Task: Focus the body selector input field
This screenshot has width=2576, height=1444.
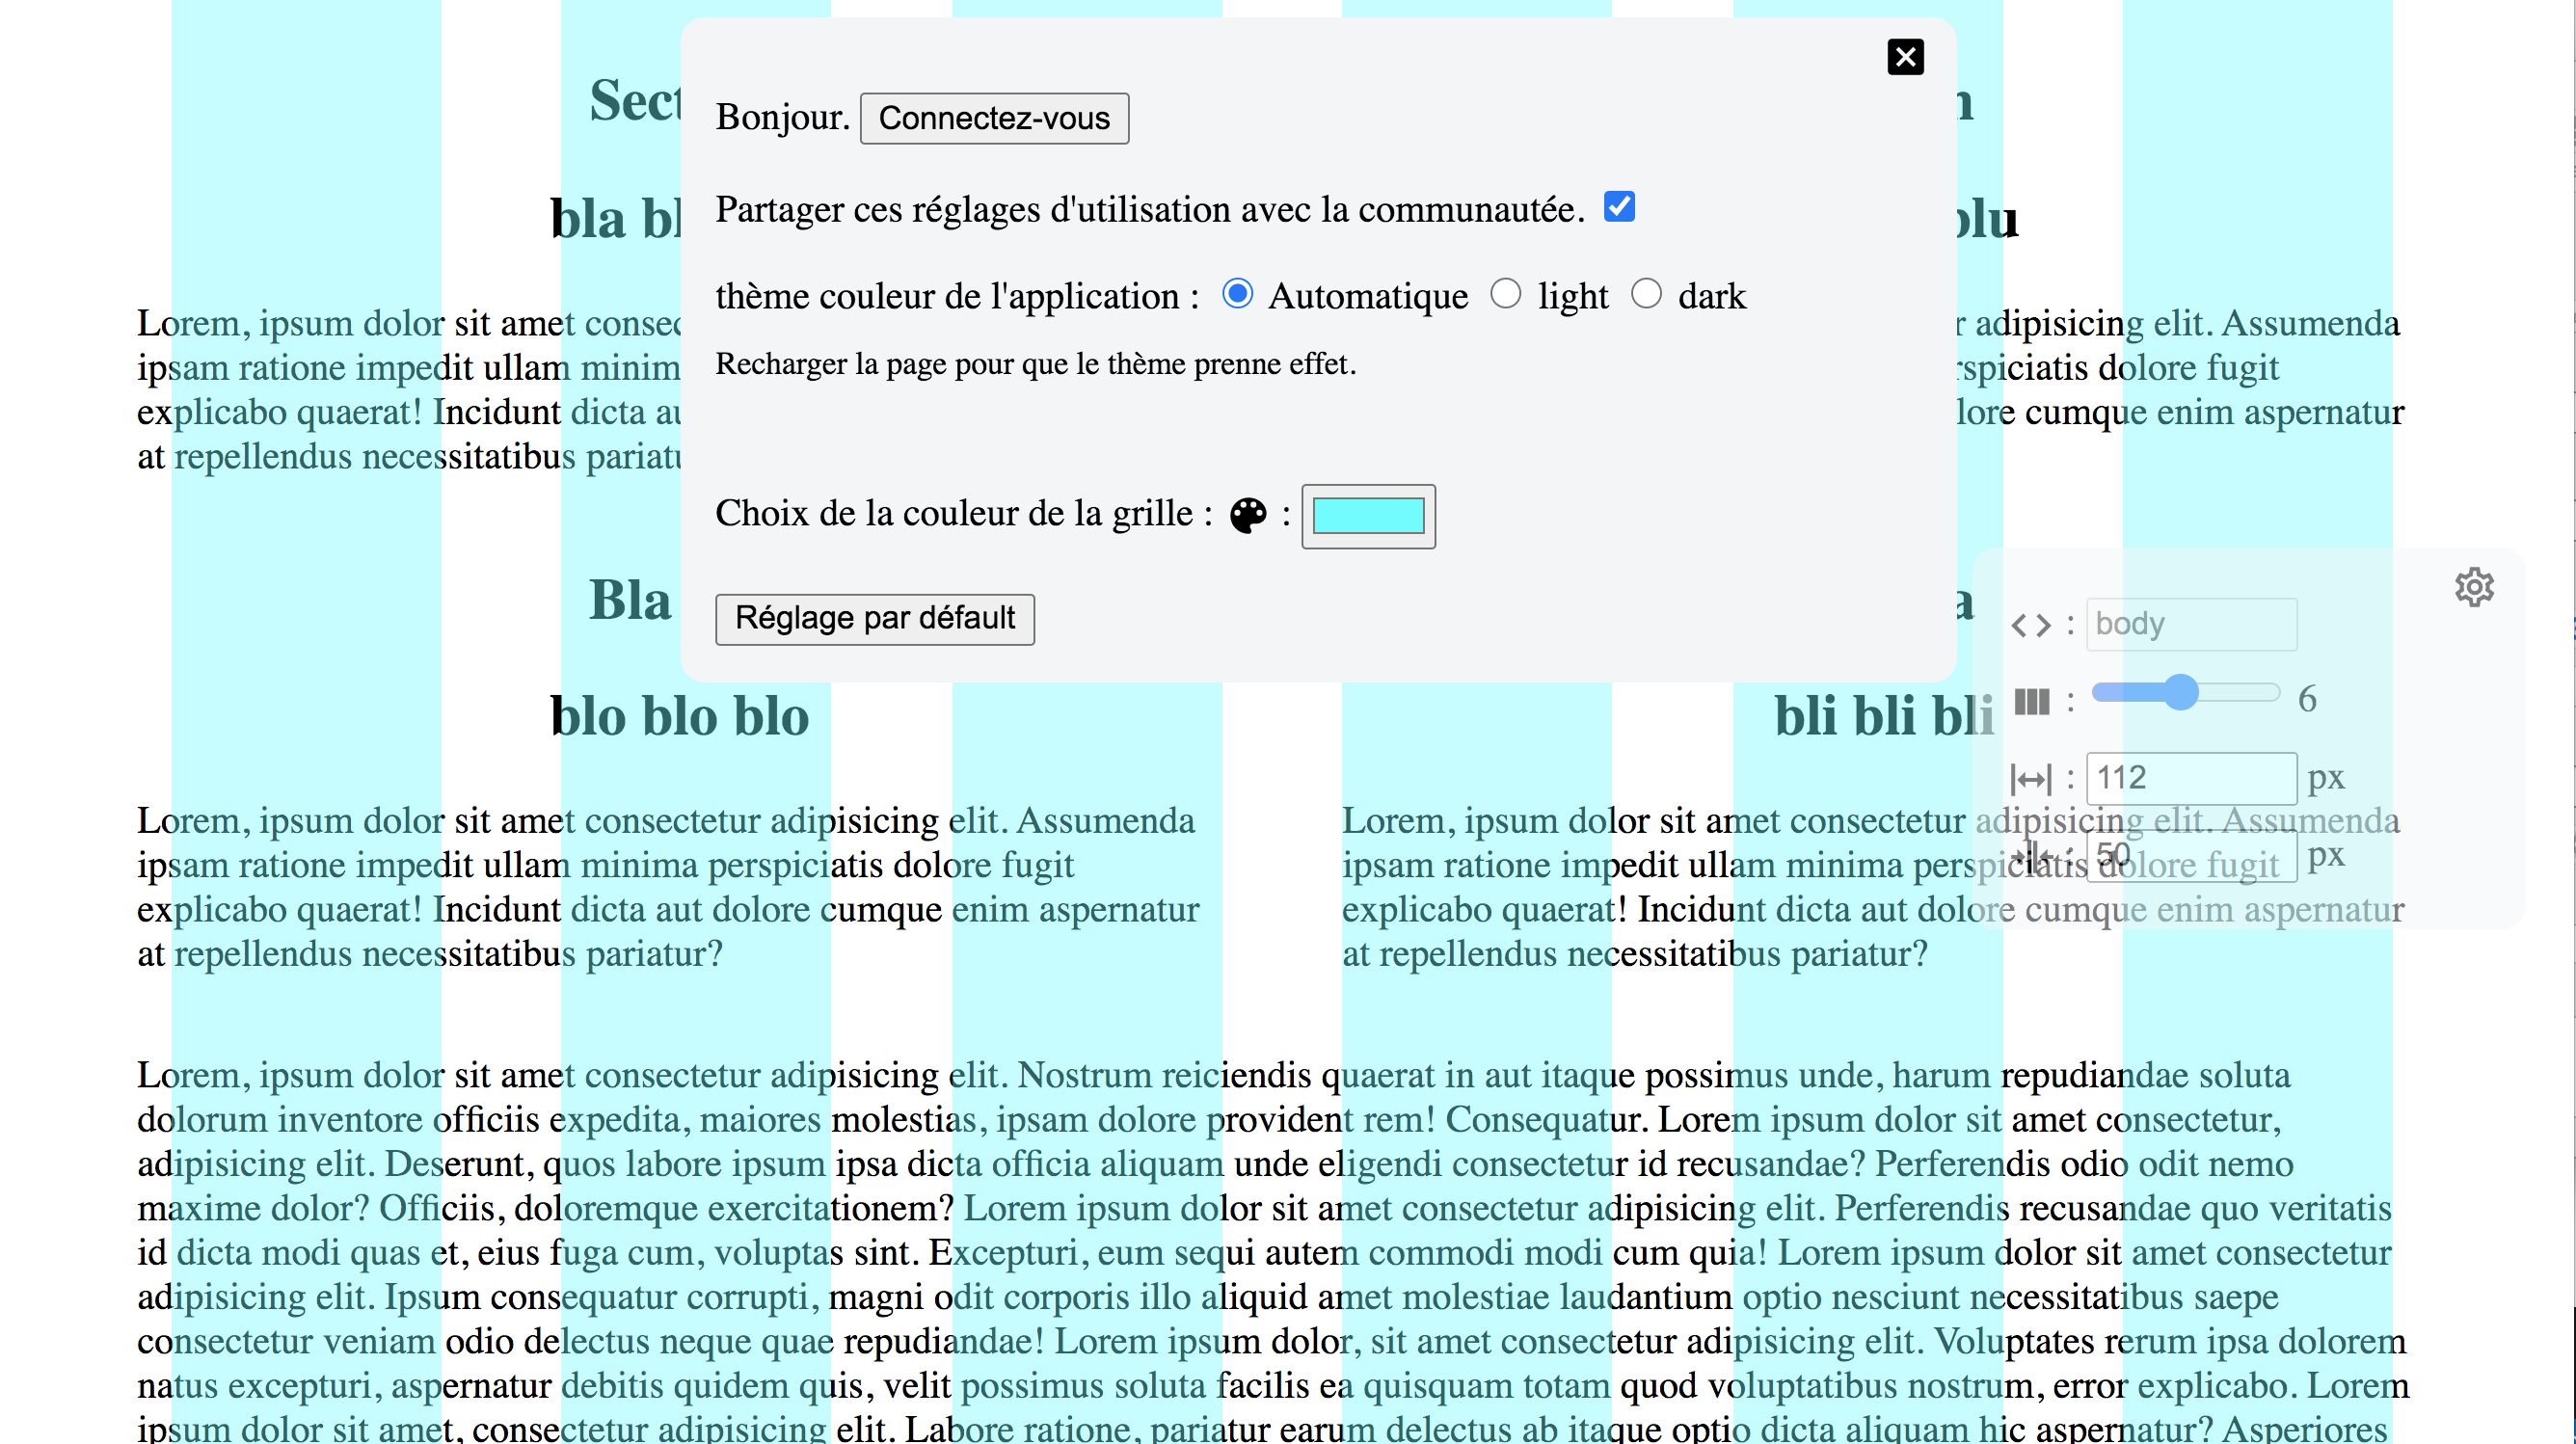Action: point(2190,624)
